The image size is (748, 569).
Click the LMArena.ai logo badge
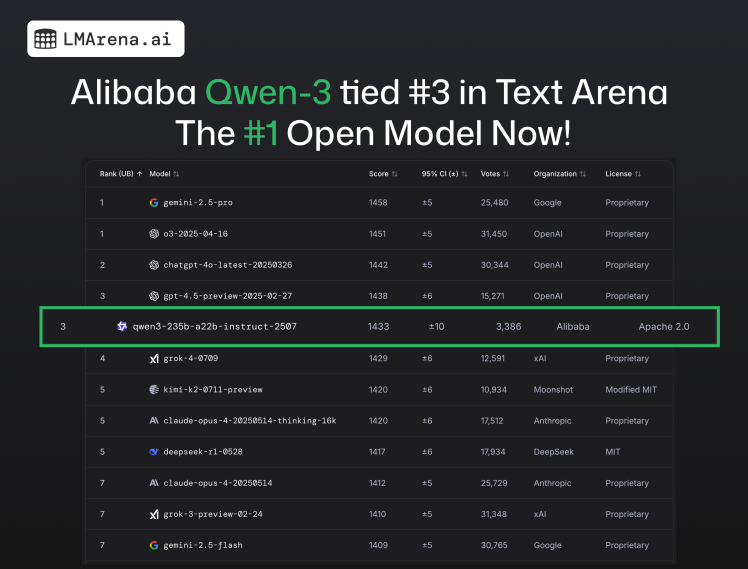point(105,39)
